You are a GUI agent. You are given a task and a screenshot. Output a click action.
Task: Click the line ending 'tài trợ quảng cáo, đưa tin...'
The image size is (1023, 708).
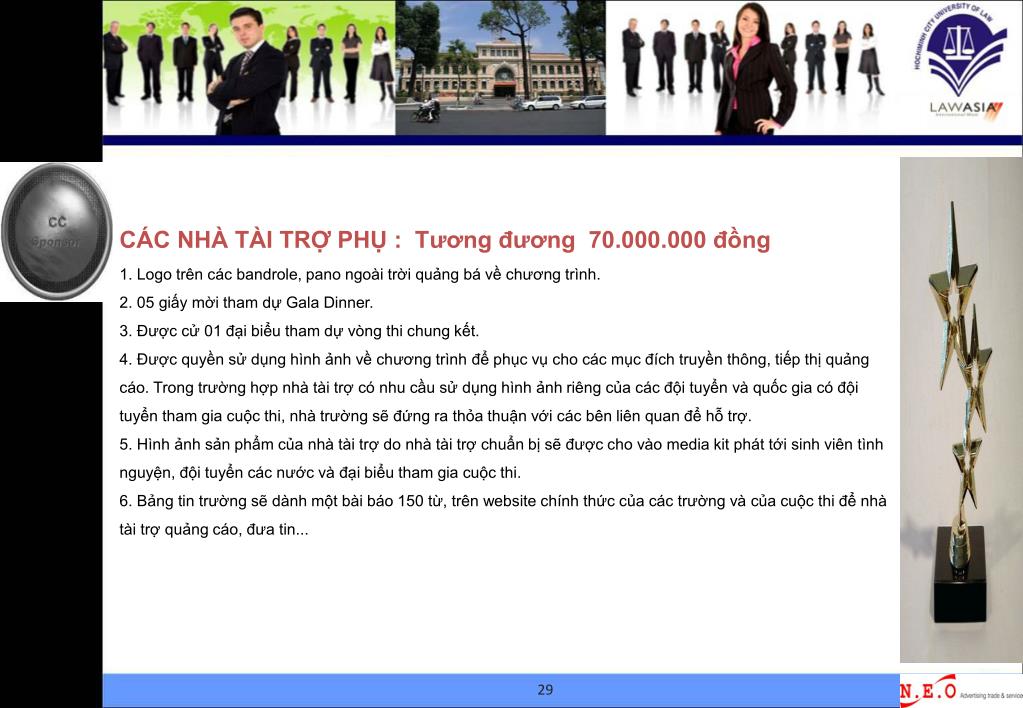[214, 530]
